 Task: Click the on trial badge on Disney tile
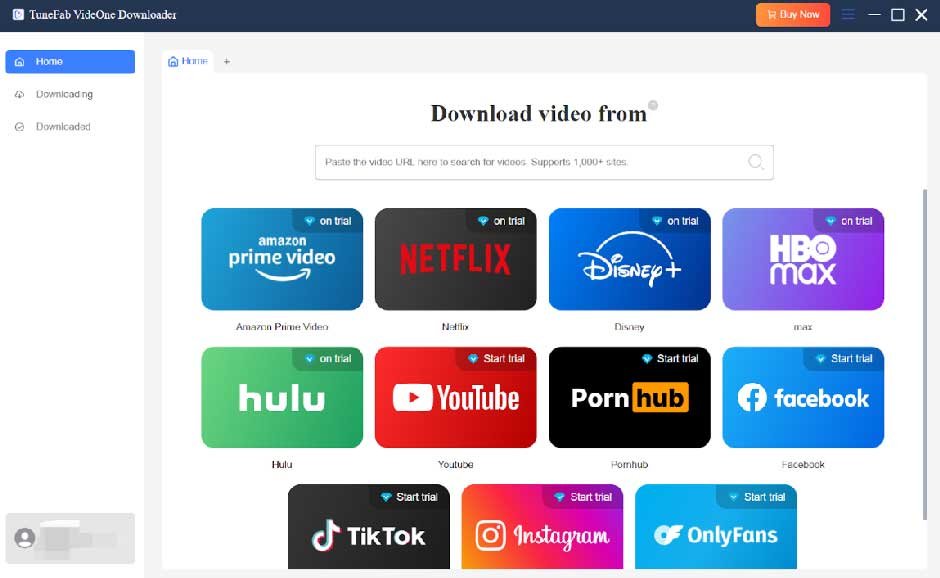(676, 221)
